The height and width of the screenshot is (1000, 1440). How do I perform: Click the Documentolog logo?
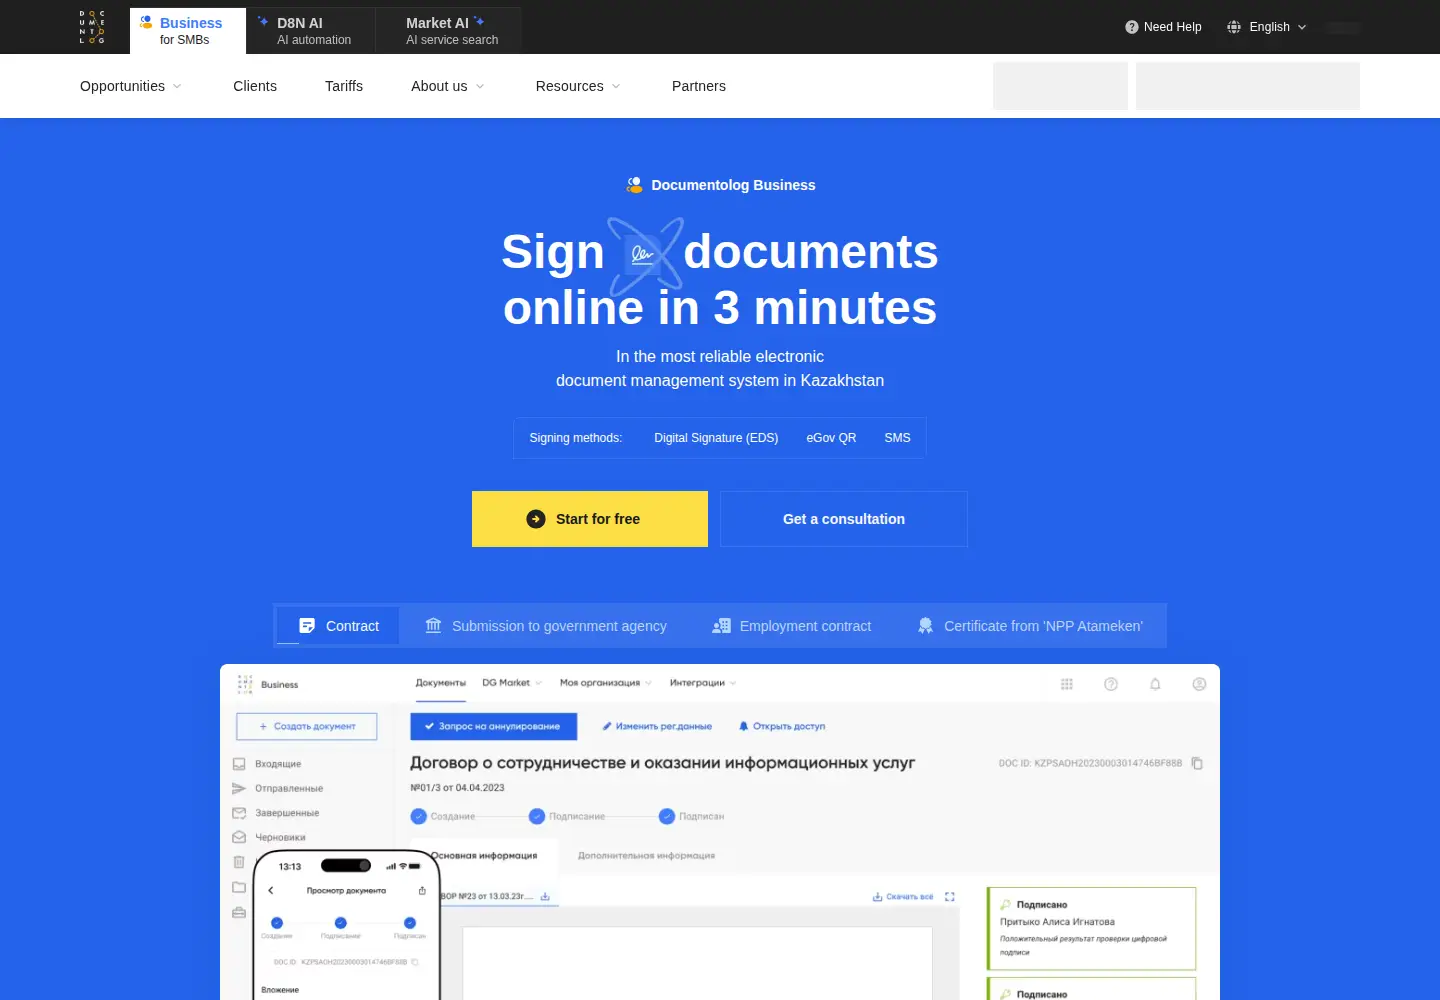point(92,27)
